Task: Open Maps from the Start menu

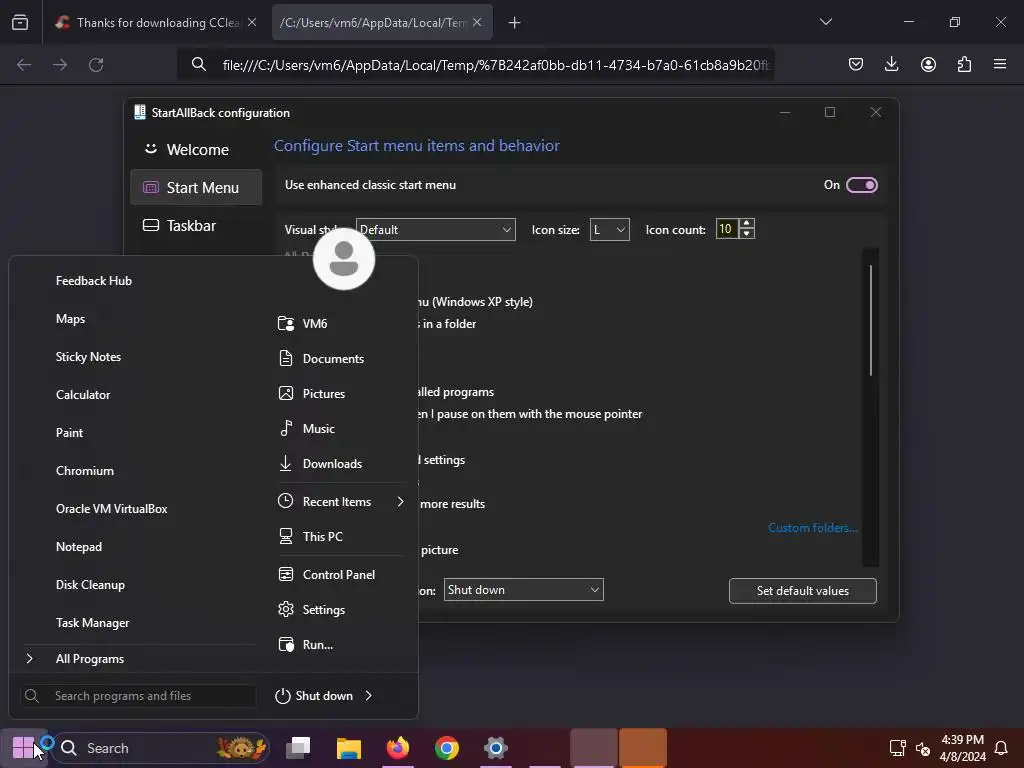Action: pos(70,319)
